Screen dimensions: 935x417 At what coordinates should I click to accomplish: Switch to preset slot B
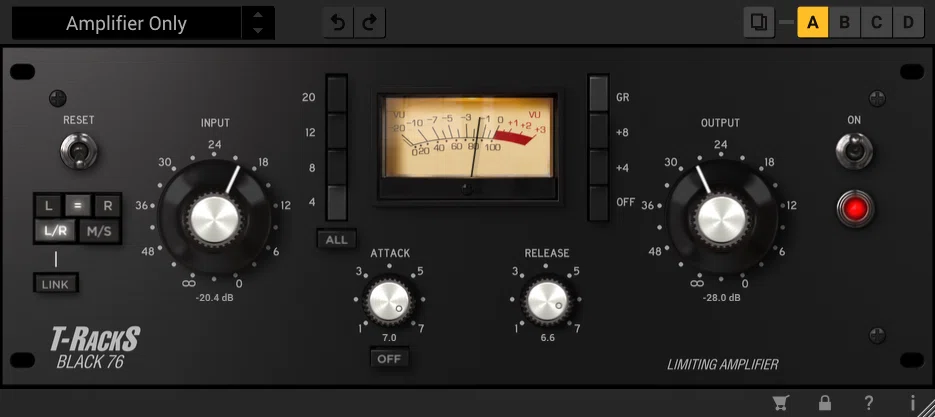[x=844, y=23]
